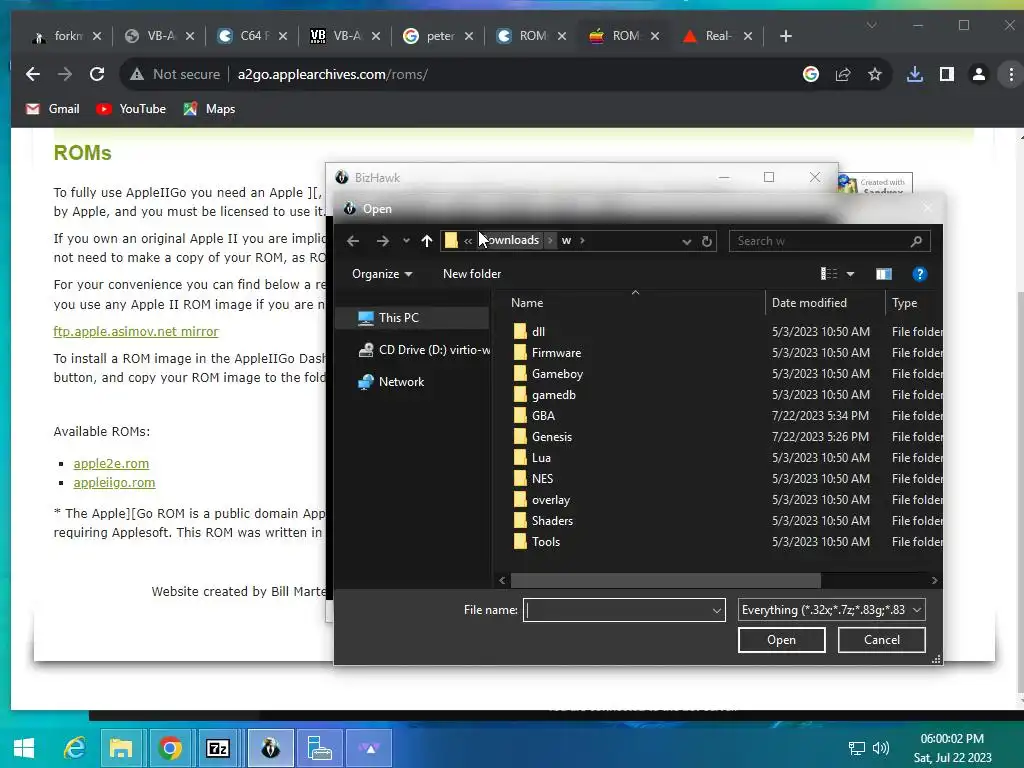1024x768 pixels.
Task: Change the view layout icon
Action: (828, 274)
